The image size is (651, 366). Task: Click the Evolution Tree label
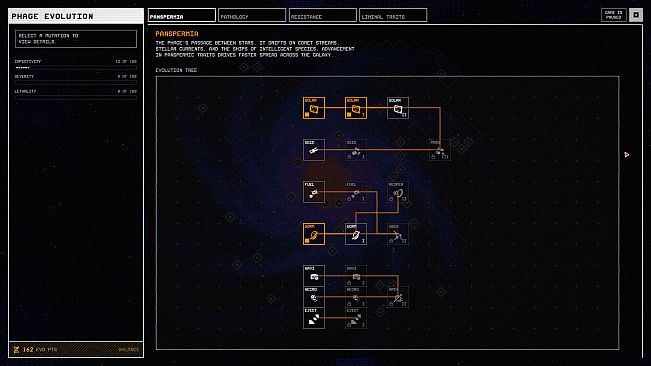click(176, 70)
